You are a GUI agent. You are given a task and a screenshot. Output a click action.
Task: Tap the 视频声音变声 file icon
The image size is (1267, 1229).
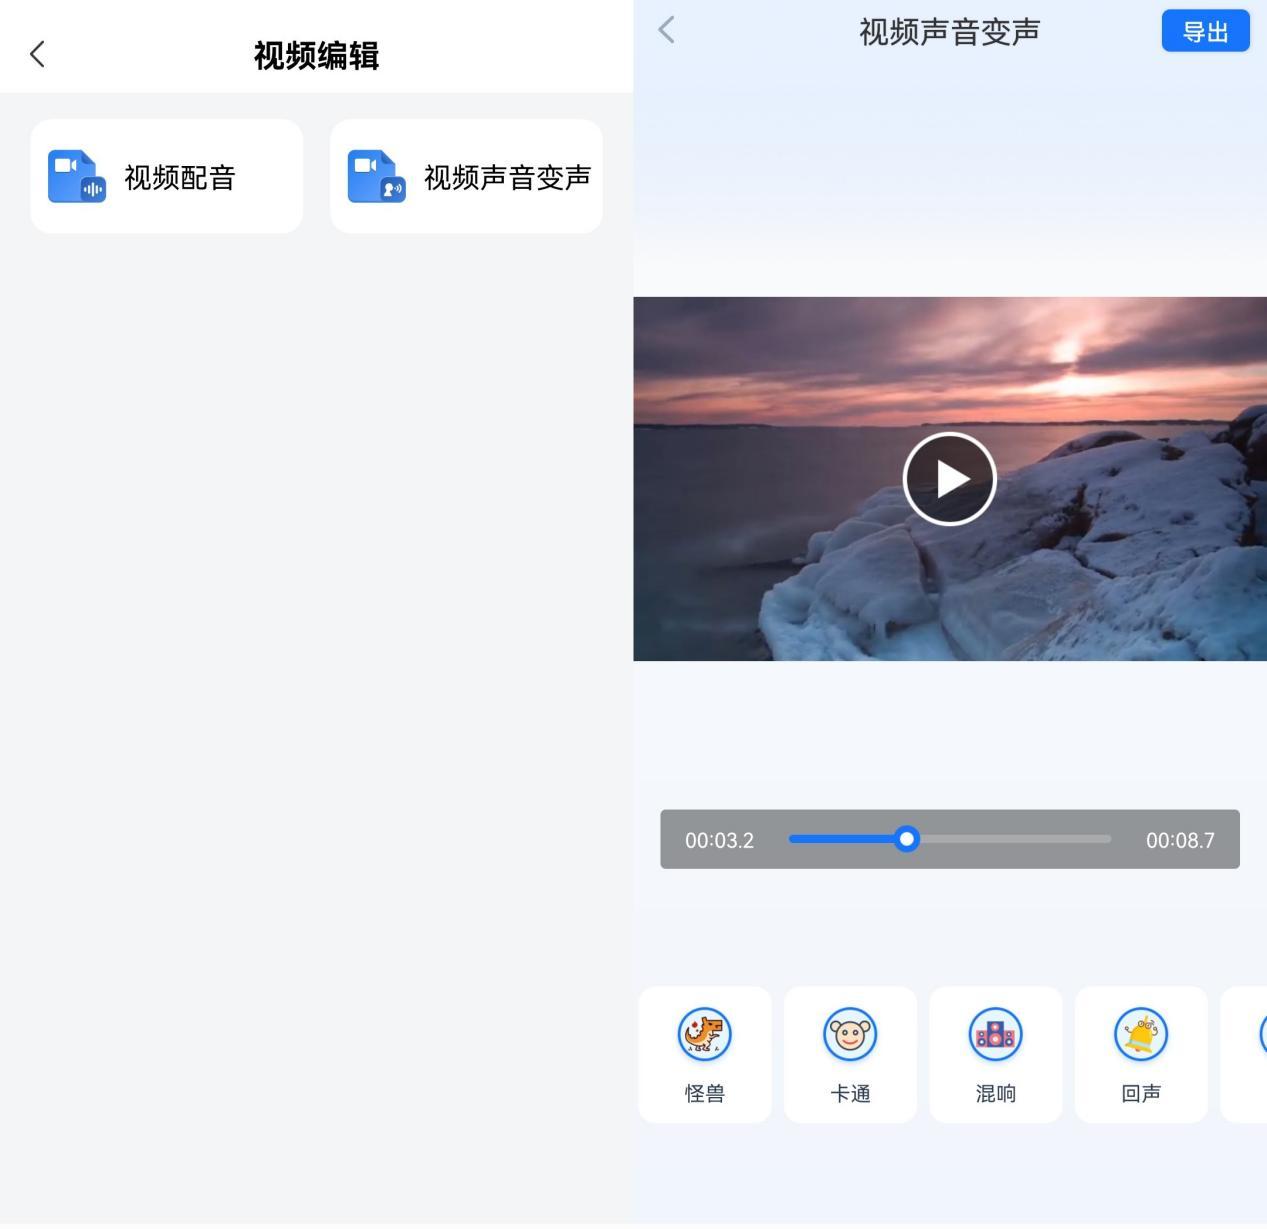tap(377, 177)
